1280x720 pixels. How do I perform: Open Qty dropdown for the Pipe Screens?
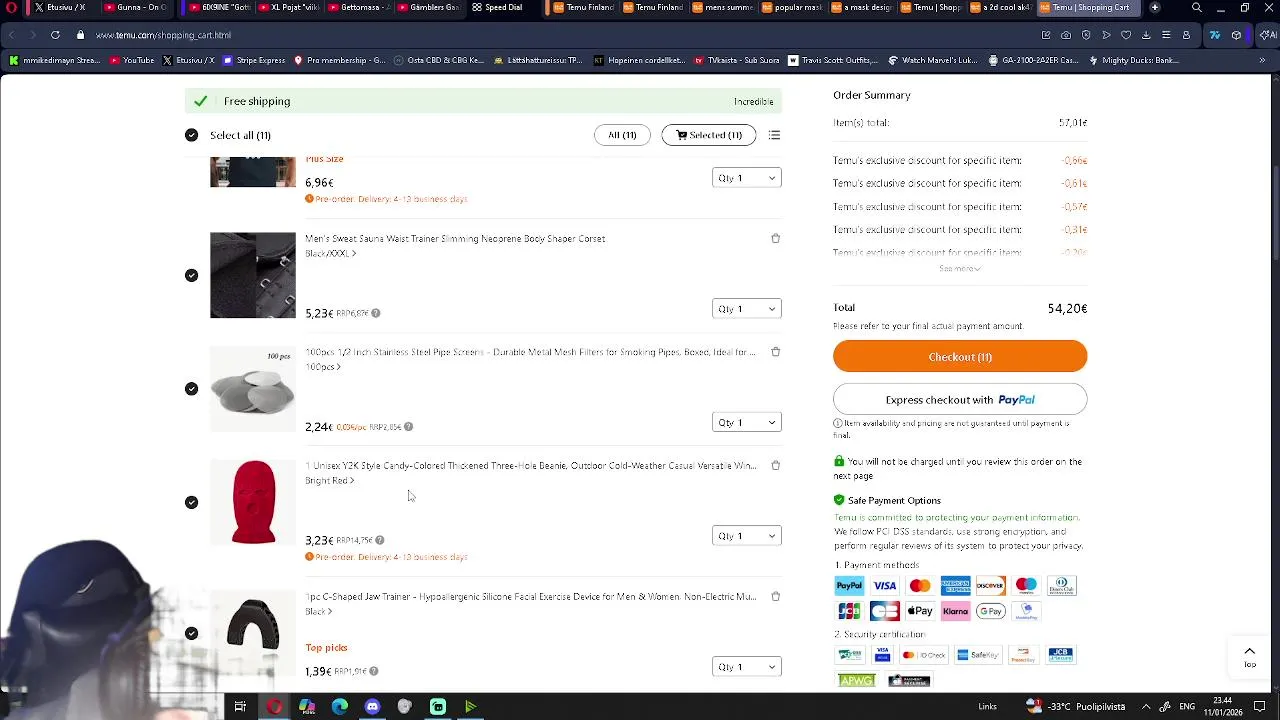point(746,422)
